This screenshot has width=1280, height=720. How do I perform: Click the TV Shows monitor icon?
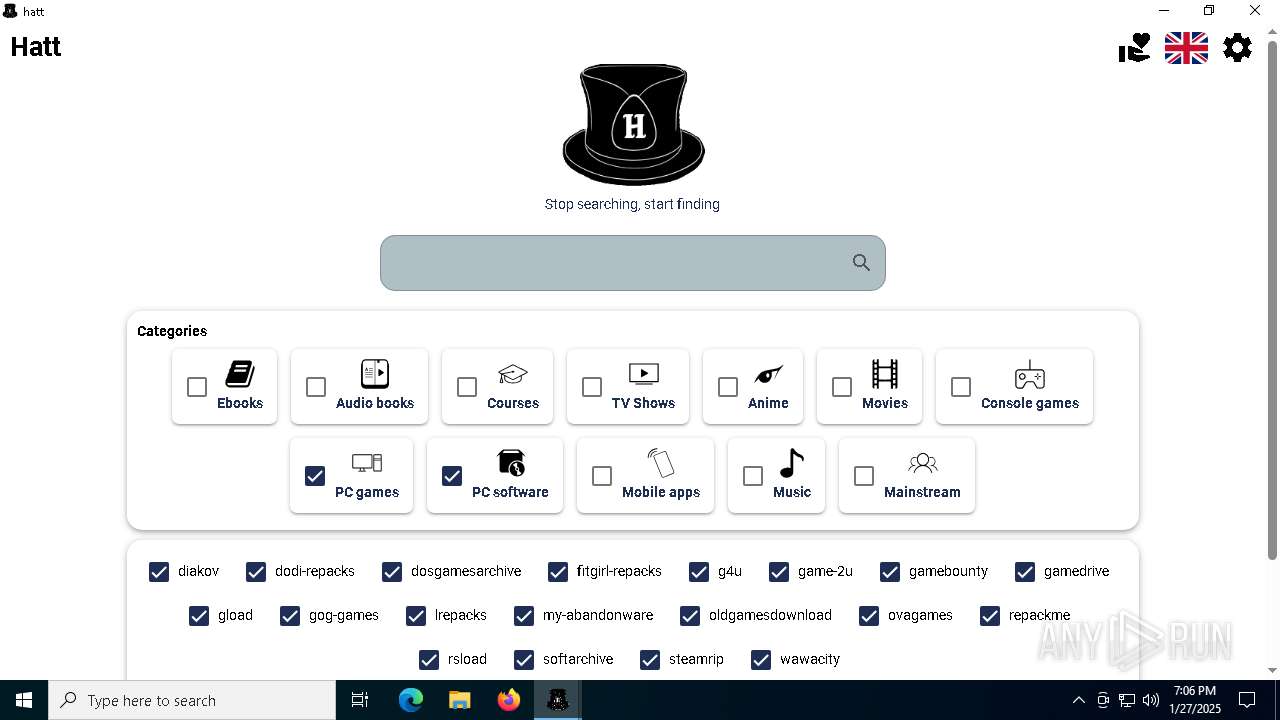point(643,374)
